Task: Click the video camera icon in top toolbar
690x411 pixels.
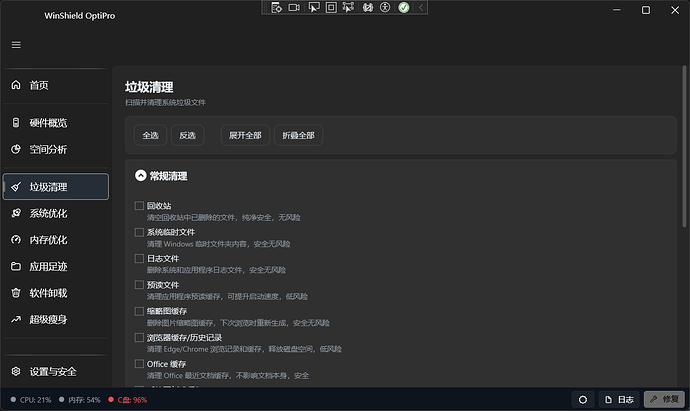Action: [x=294, y=7]
